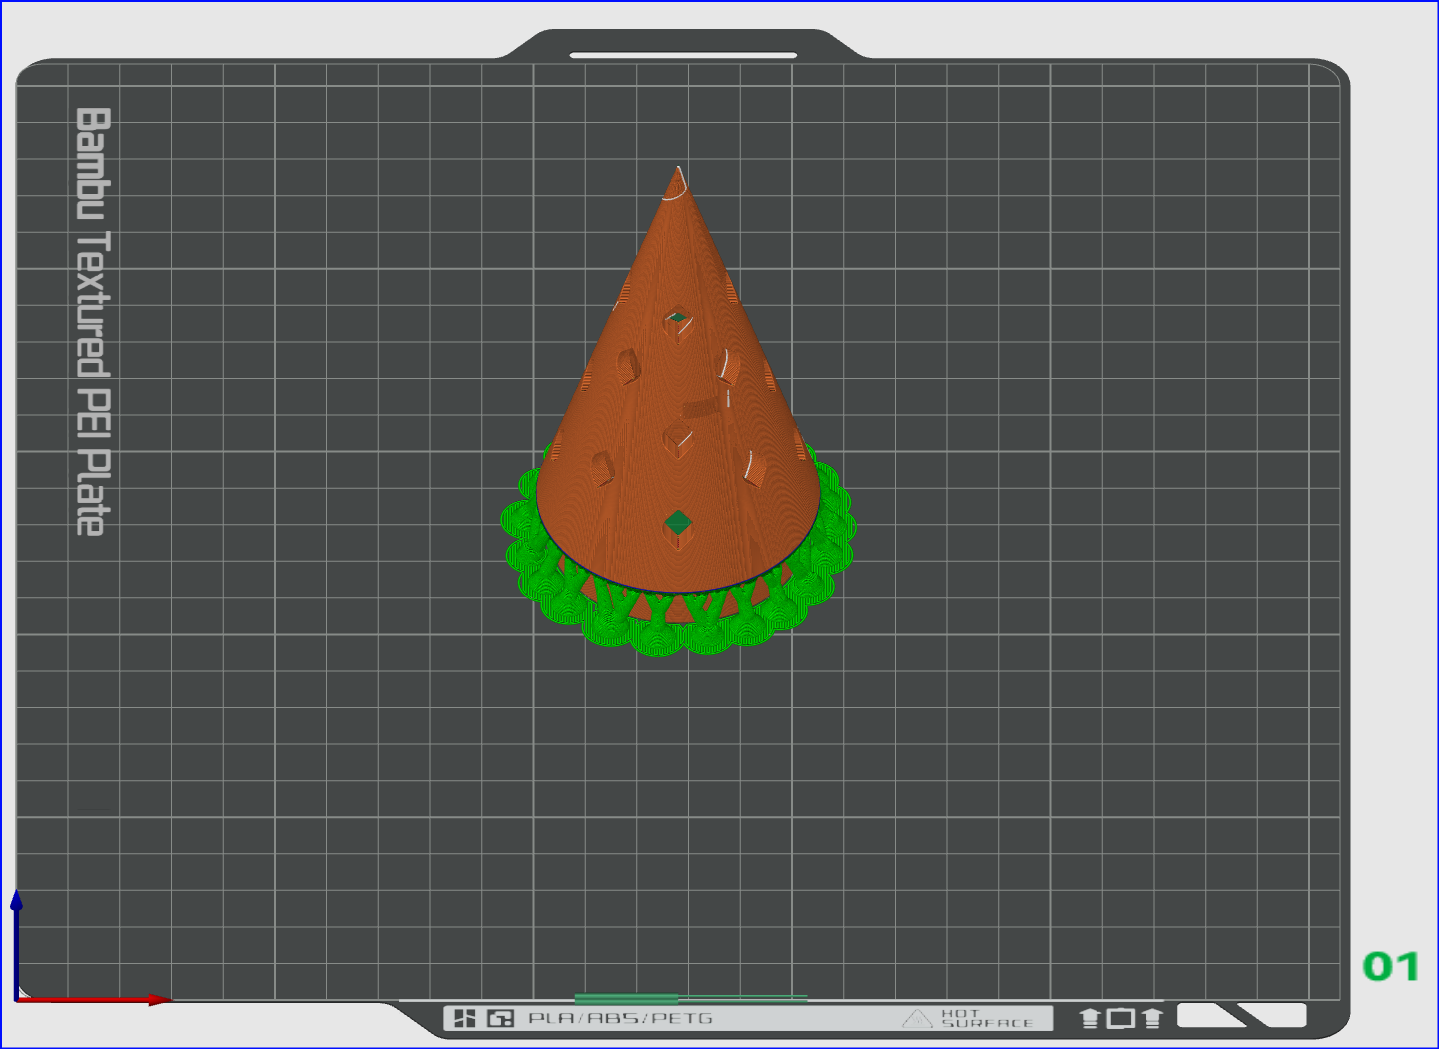Click the hot surface warning triangle icon
The image size is (1439, 1049).
[917, 1019]
